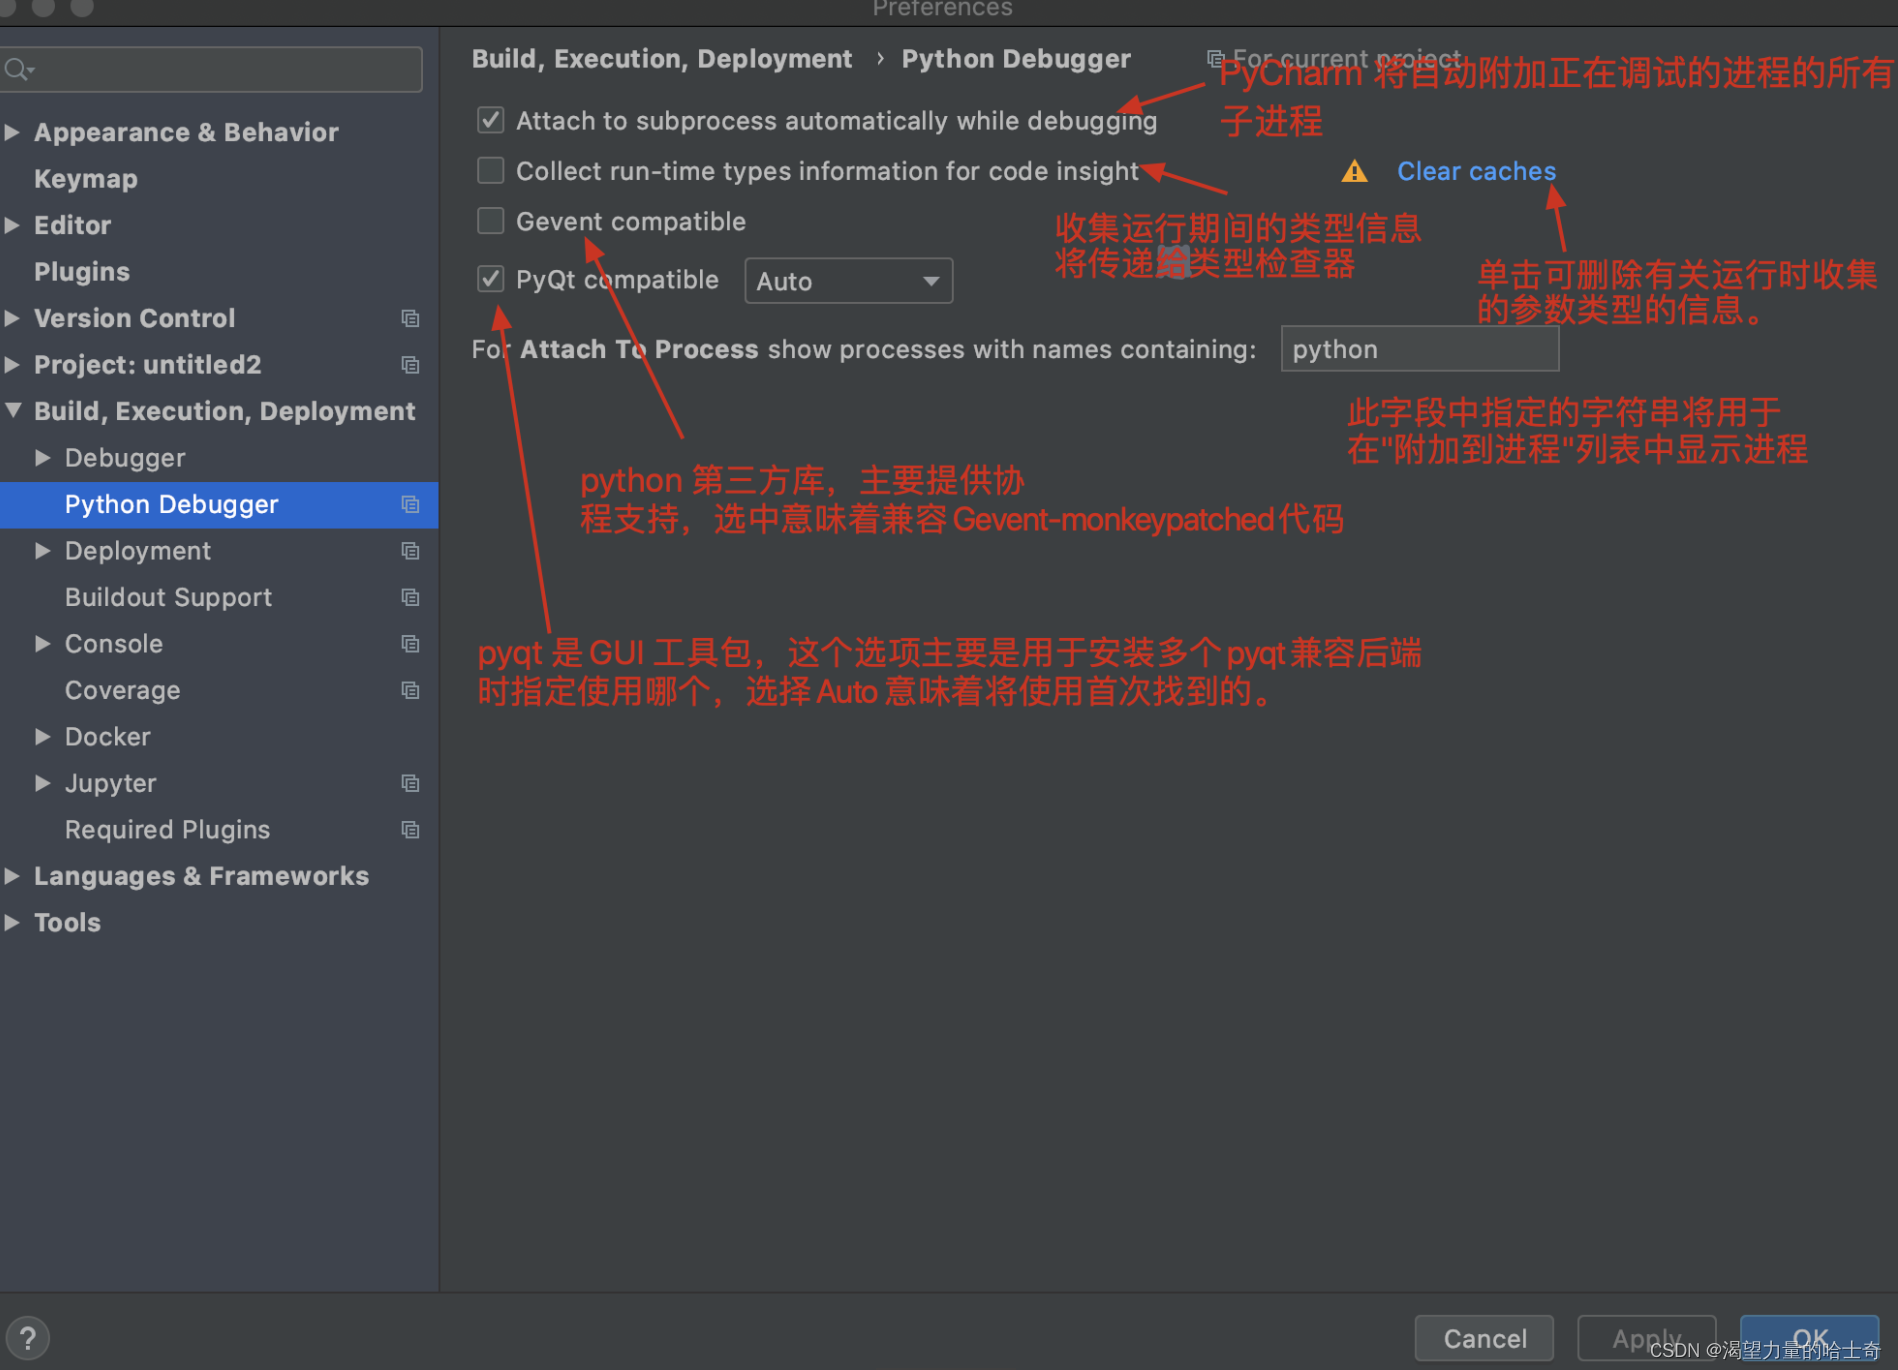This screenshot has height=1370, width=1898.
Task: Click the Apply button
Action: pyautogui.click(x=1646, y=1338)
